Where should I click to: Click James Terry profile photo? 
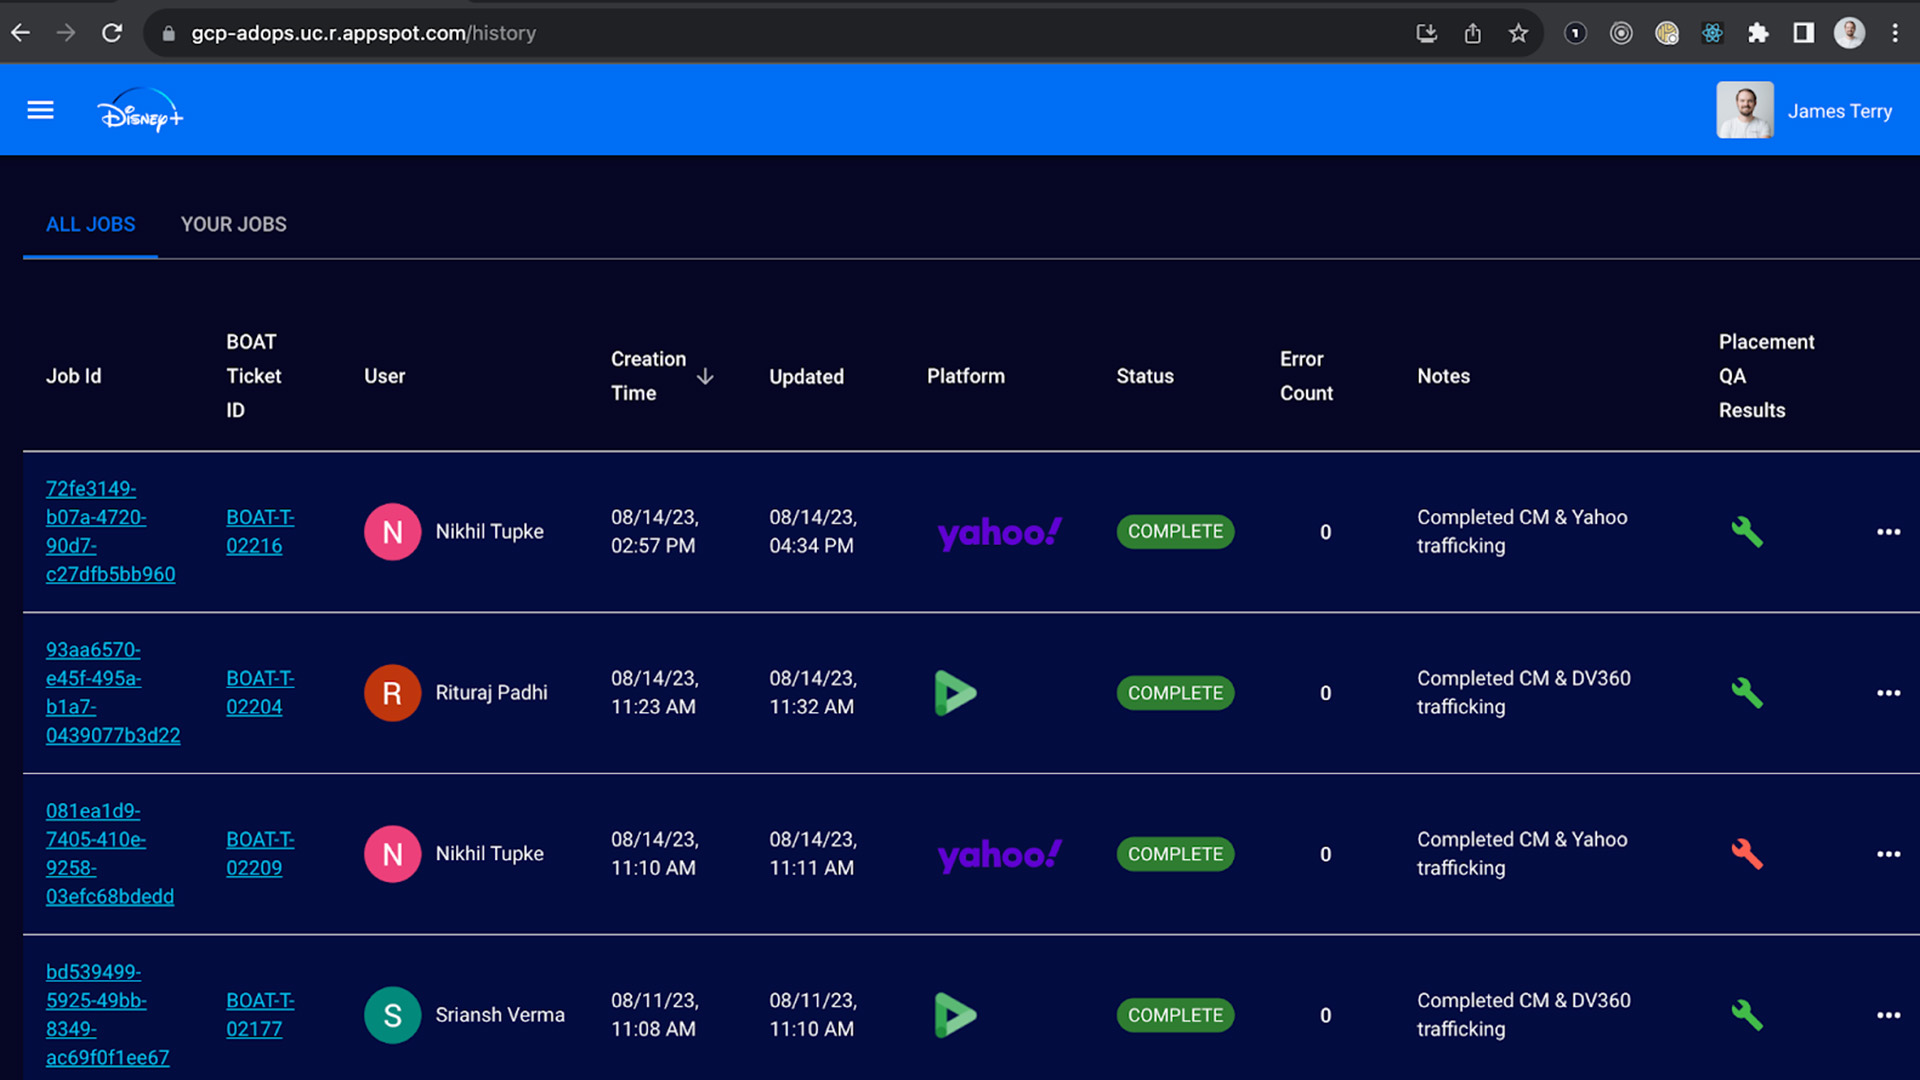click(1745, 110)
